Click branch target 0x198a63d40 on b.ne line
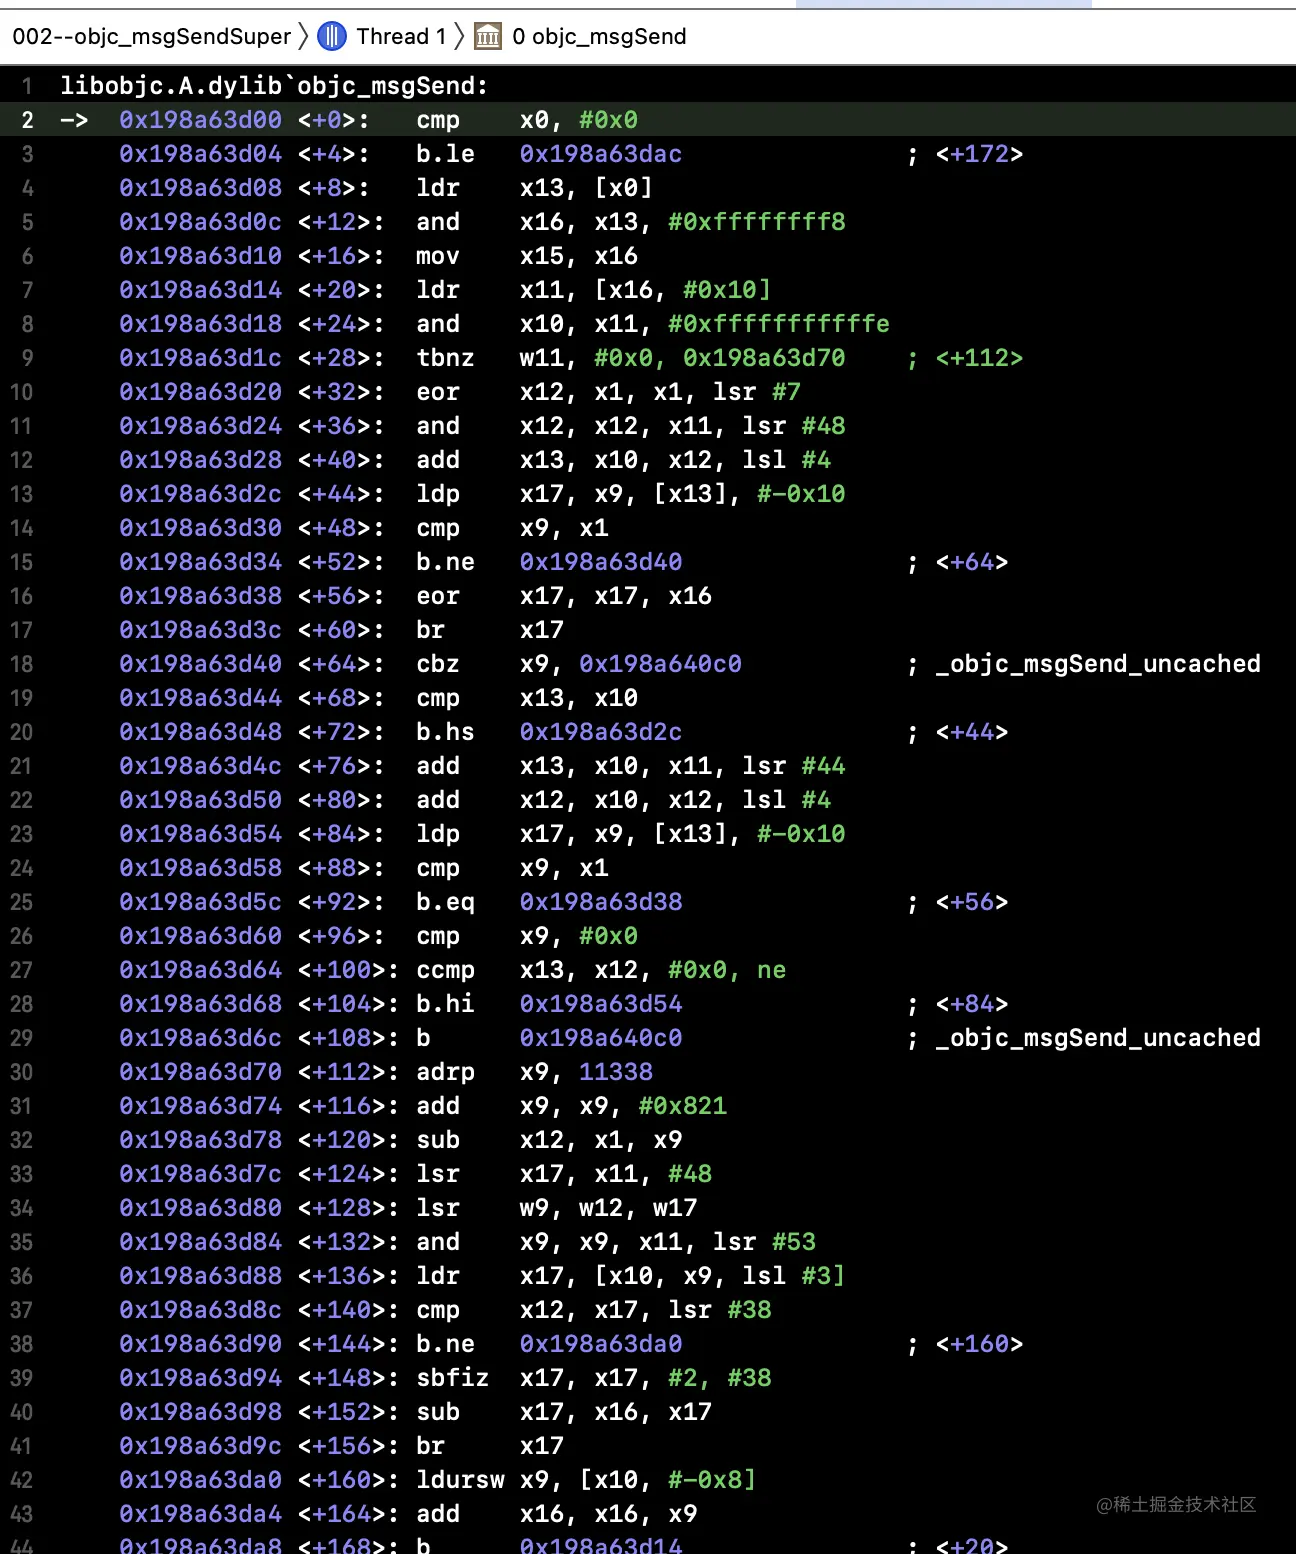The image size is (1296, 1554). (x=601, y=562)
